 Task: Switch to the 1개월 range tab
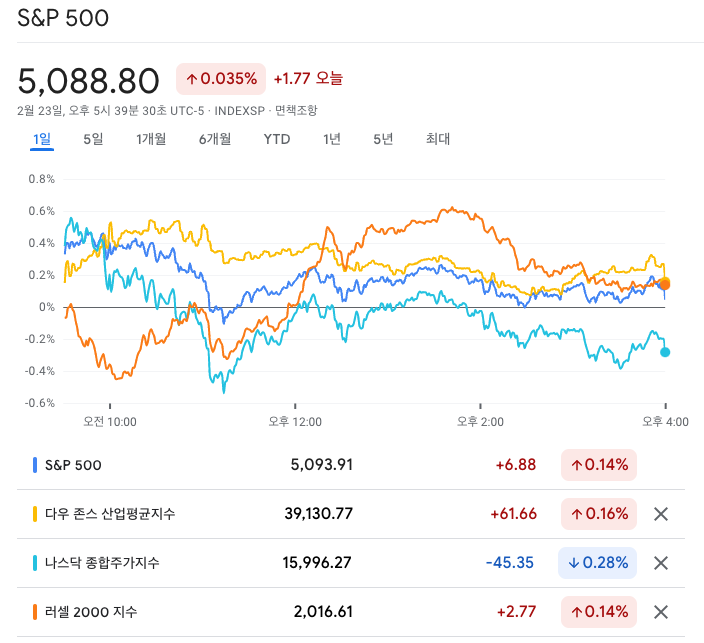point(151,139)
